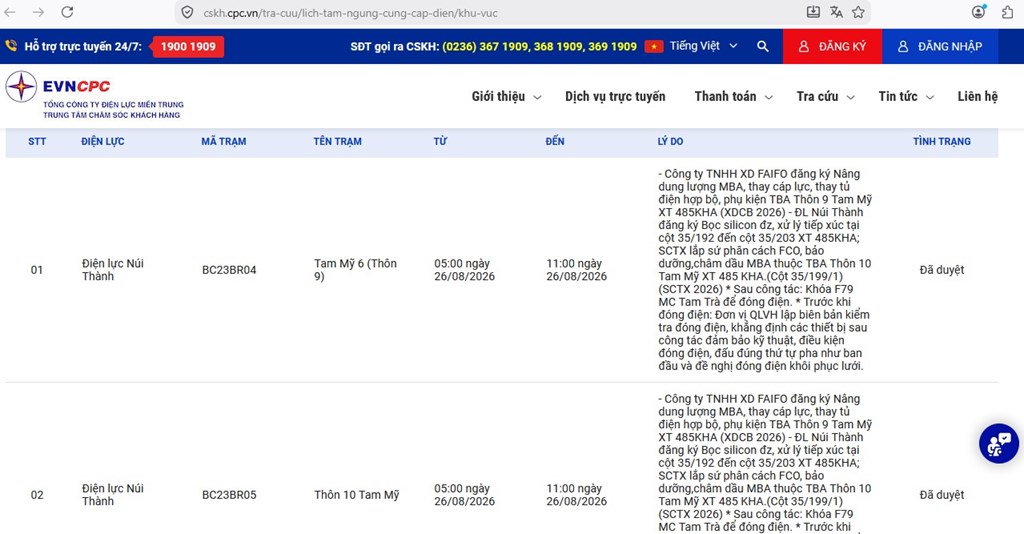The height and width of the screenshot is (534, 1024).
Task: Click the browser forward arrow
Action: pos(39,12)
